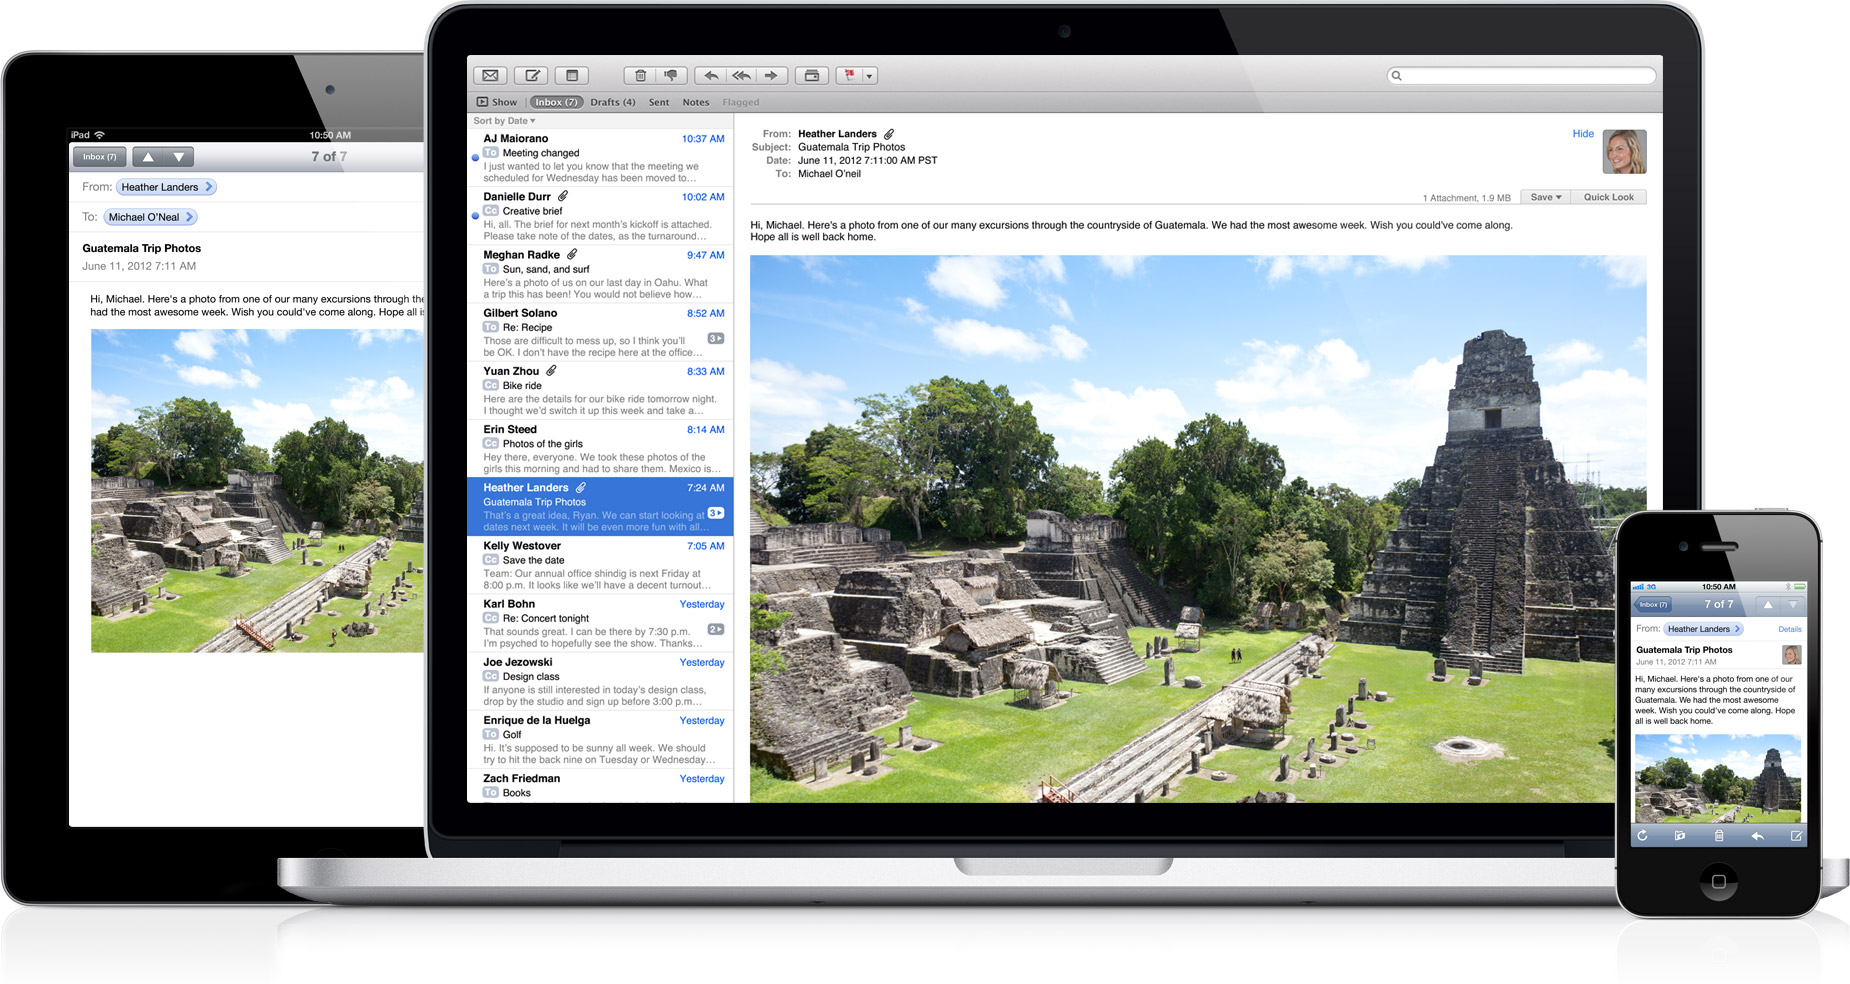
Task: Archive the message with the box icon
Action: (812, 76)
